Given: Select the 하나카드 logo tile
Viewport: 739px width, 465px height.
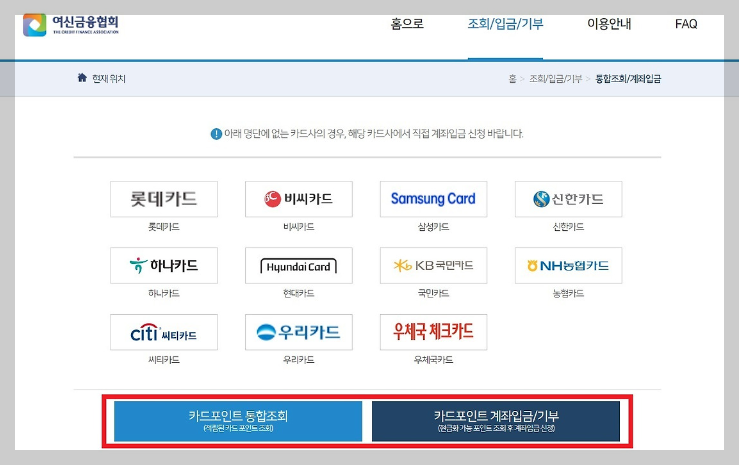Looking at the screenshot, I should [164, 266].
